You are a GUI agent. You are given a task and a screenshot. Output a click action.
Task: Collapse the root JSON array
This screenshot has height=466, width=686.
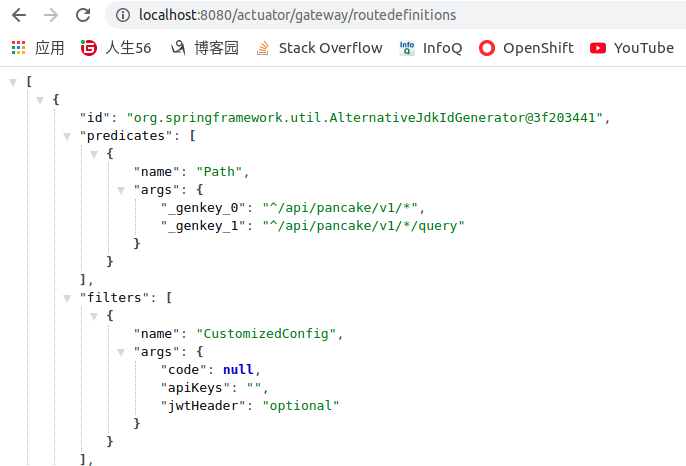point(13,82)
